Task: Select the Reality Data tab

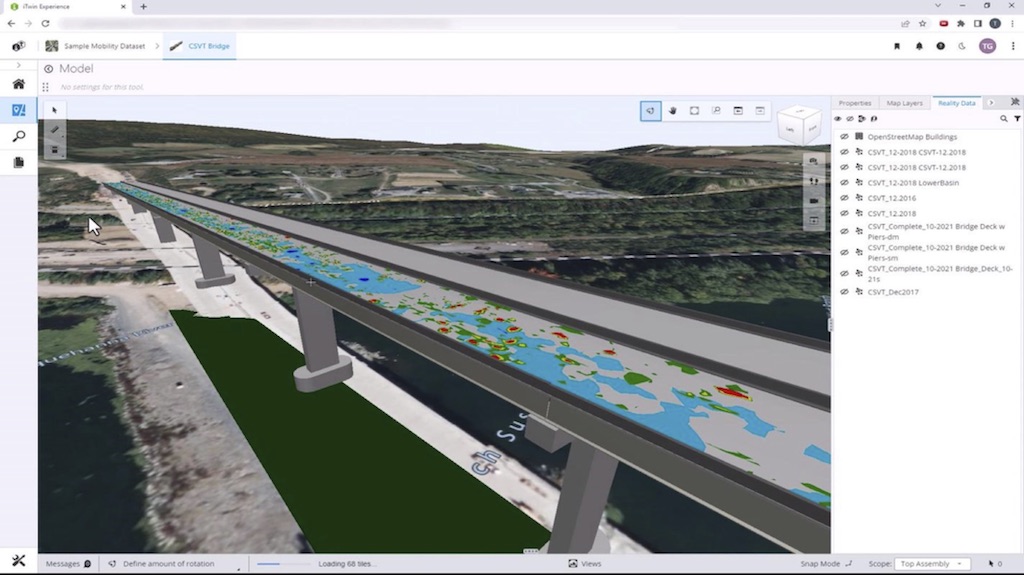Action: pos(957,103)
